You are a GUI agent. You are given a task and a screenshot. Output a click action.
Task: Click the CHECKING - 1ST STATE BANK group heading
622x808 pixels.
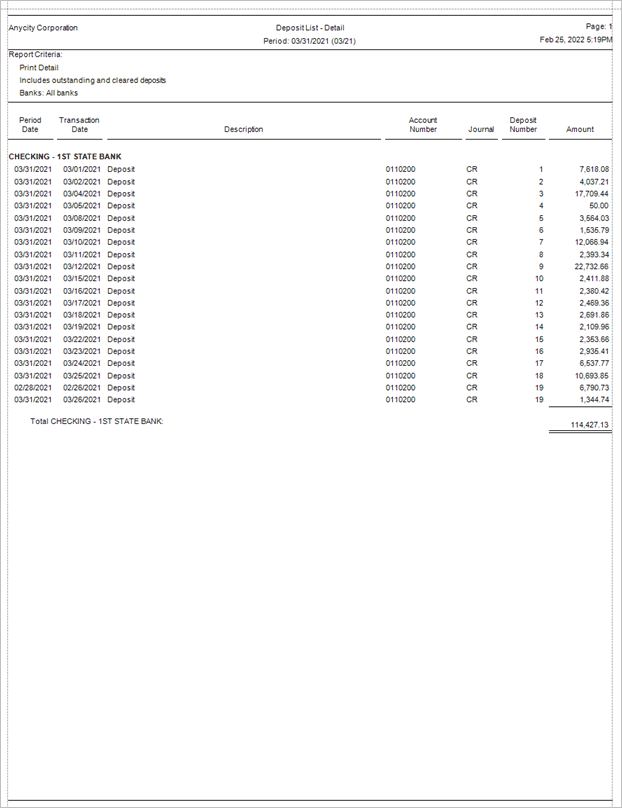(x=65, y=157)
